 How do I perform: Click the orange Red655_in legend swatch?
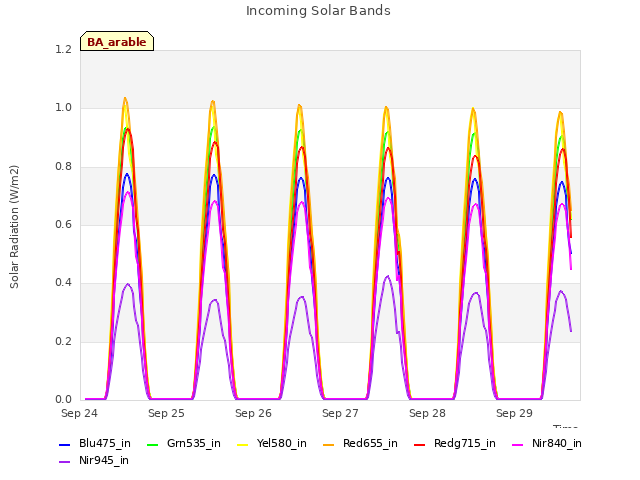(329, 444)
